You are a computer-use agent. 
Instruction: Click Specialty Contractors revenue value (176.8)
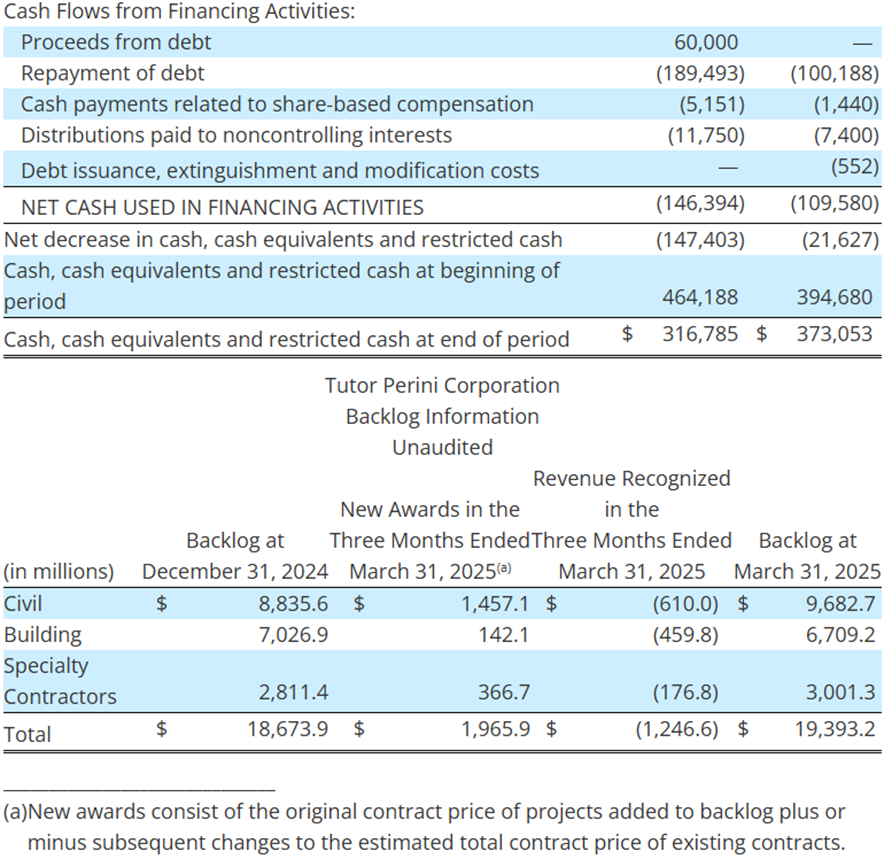686,692
